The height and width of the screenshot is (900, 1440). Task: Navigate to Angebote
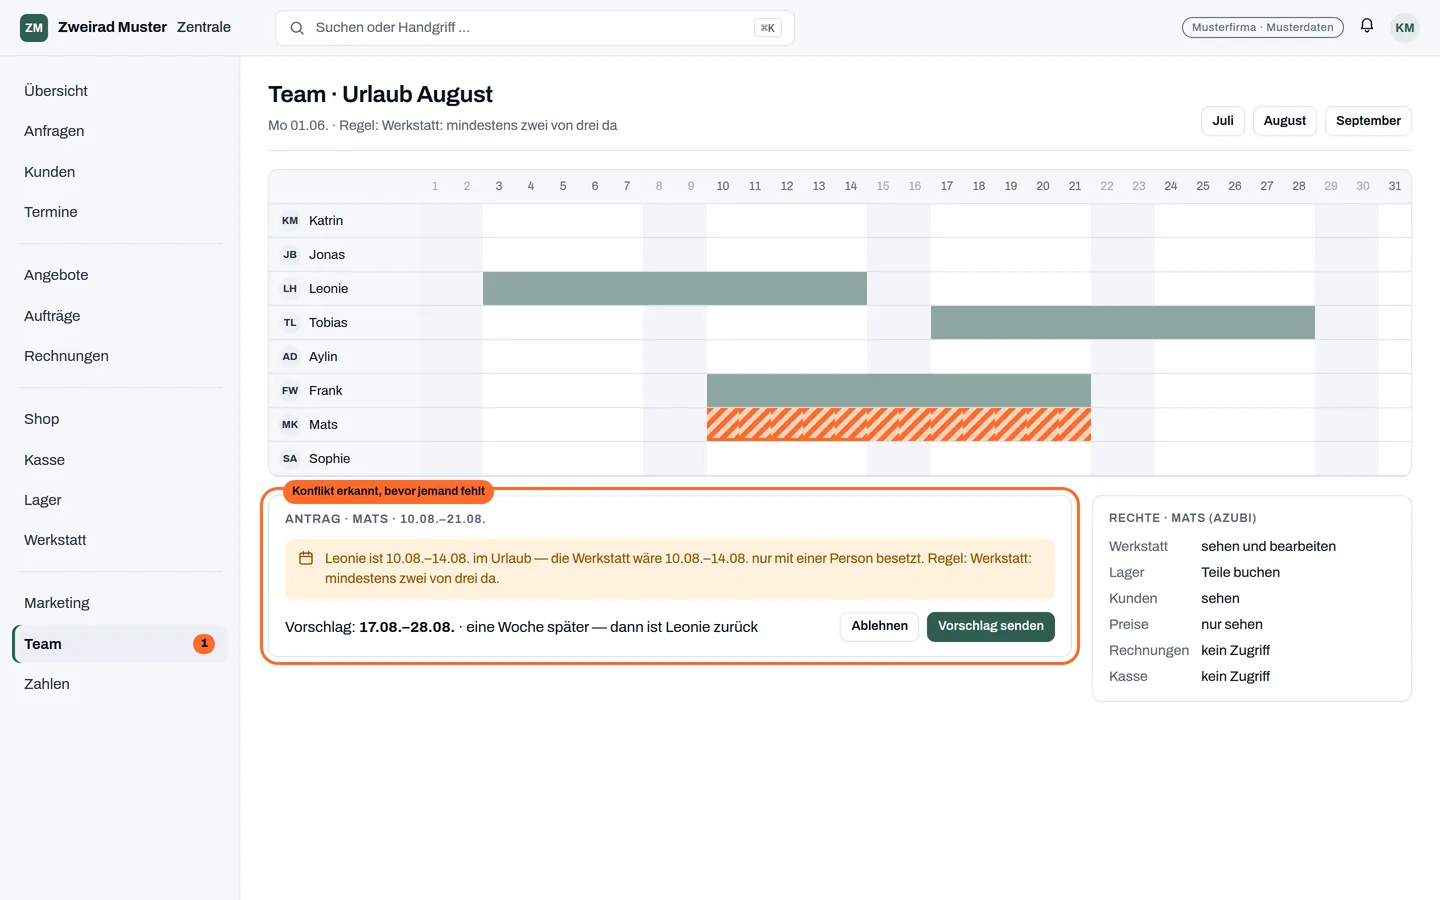(x=120, y=275)
